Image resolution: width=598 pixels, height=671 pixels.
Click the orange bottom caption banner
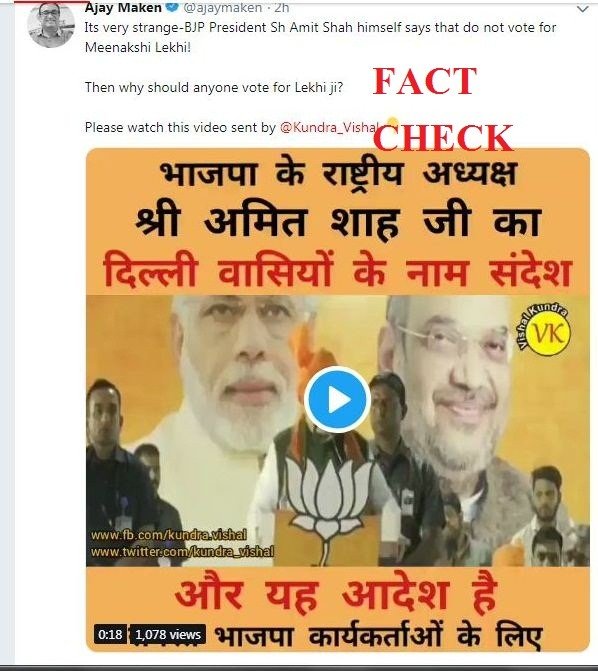pos(338,609)
